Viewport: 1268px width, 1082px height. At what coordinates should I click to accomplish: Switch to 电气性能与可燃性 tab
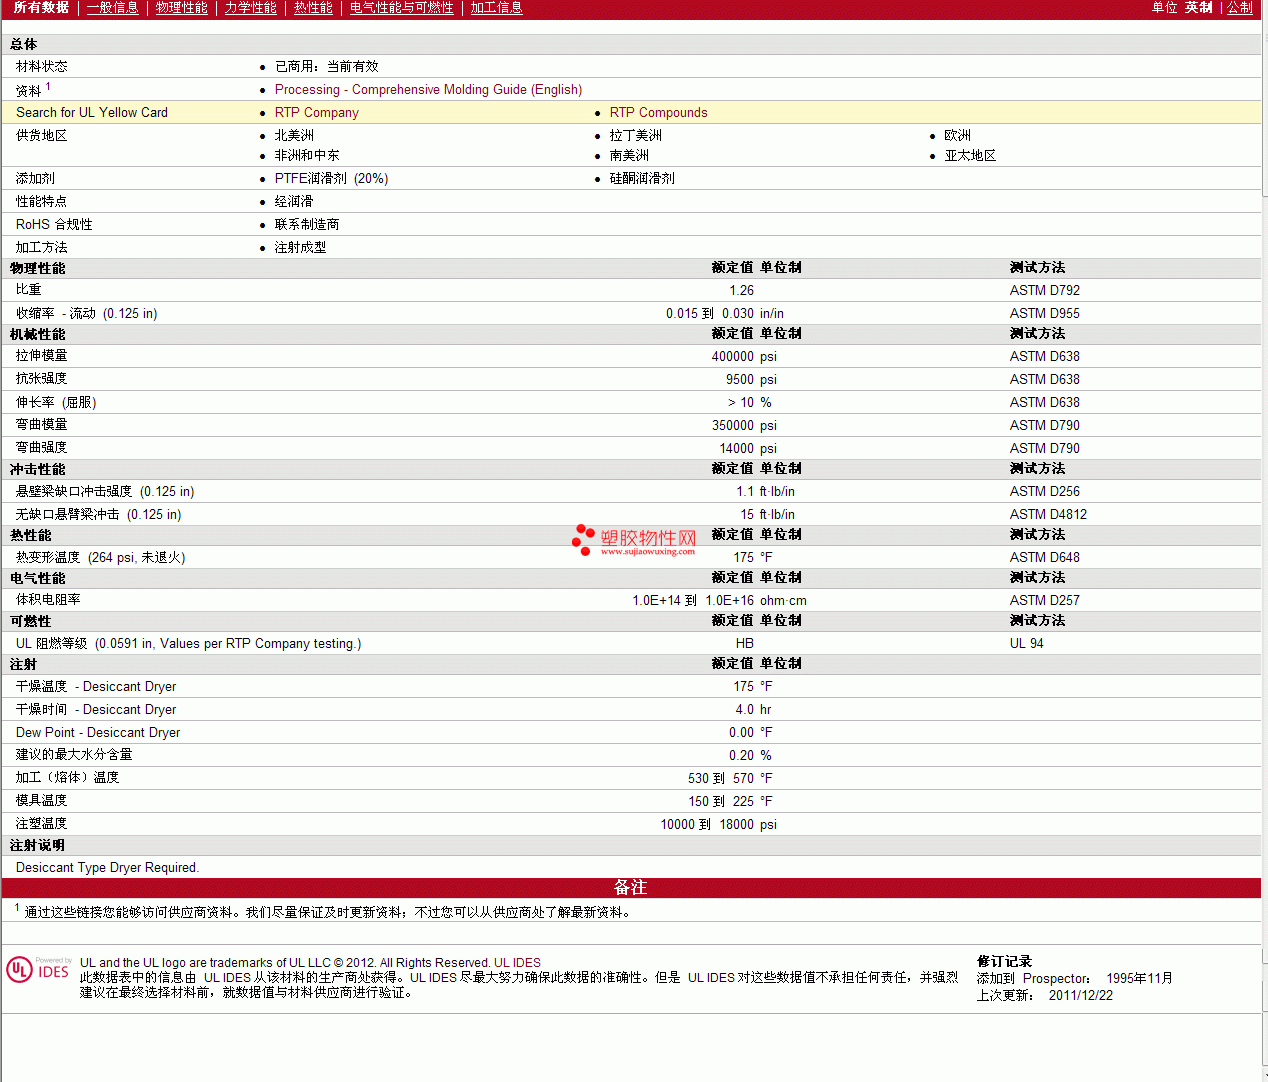401,8
